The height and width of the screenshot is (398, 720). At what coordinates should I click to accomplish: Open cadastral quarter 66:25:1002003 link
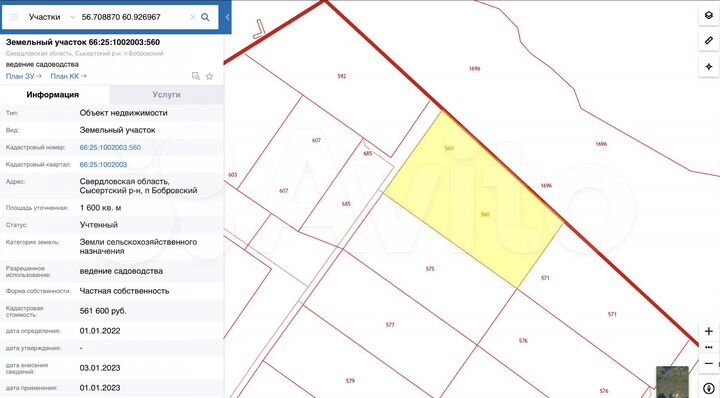click(103, 164)
